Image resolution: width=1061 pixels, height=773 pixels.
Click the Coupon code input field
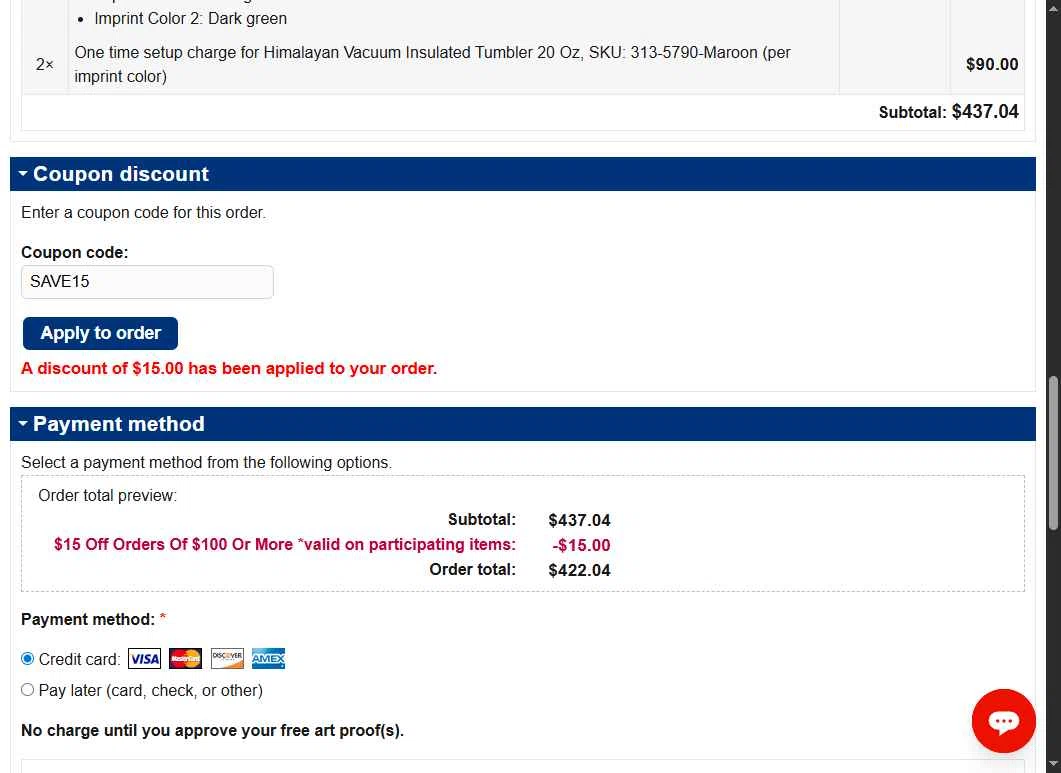coord(147,282)
